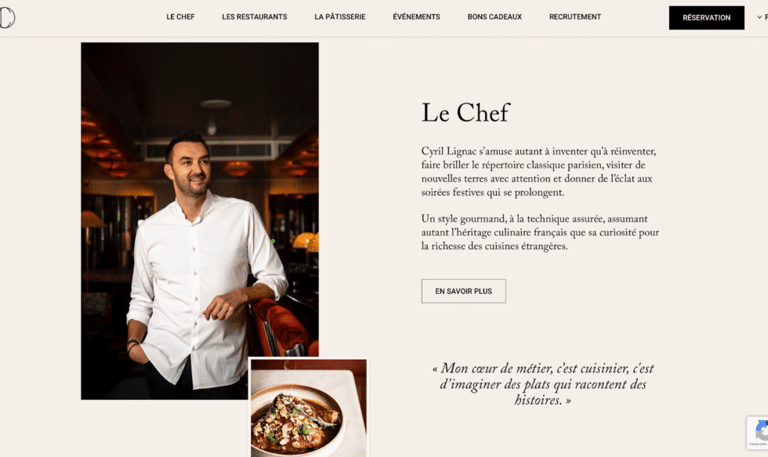768x457 pixels.
Task: Open Les Restaurants menu
Action: pyautogui.click(x=254, y=17)
